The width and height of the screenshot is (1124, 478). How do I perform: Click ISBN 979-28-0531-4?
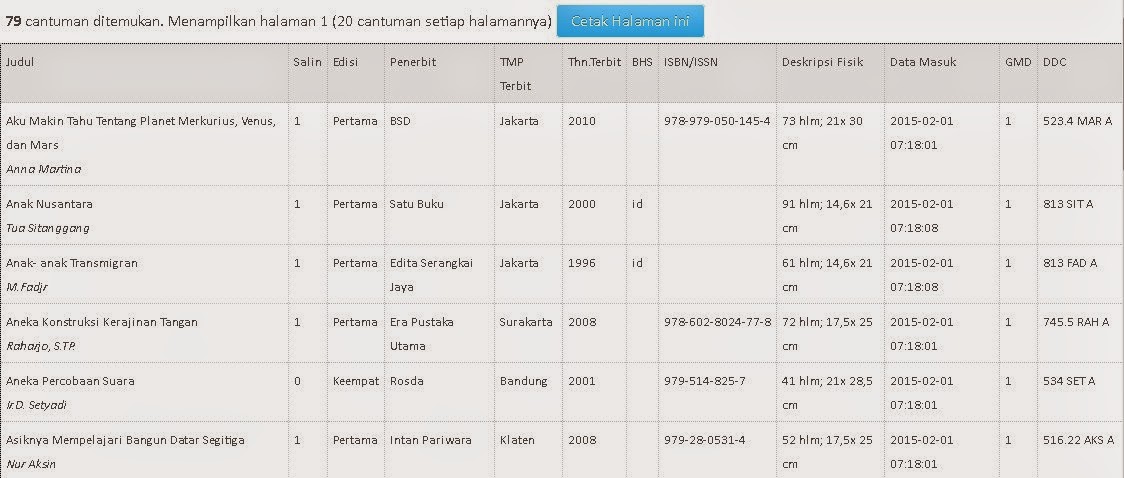tap(705, 440)
